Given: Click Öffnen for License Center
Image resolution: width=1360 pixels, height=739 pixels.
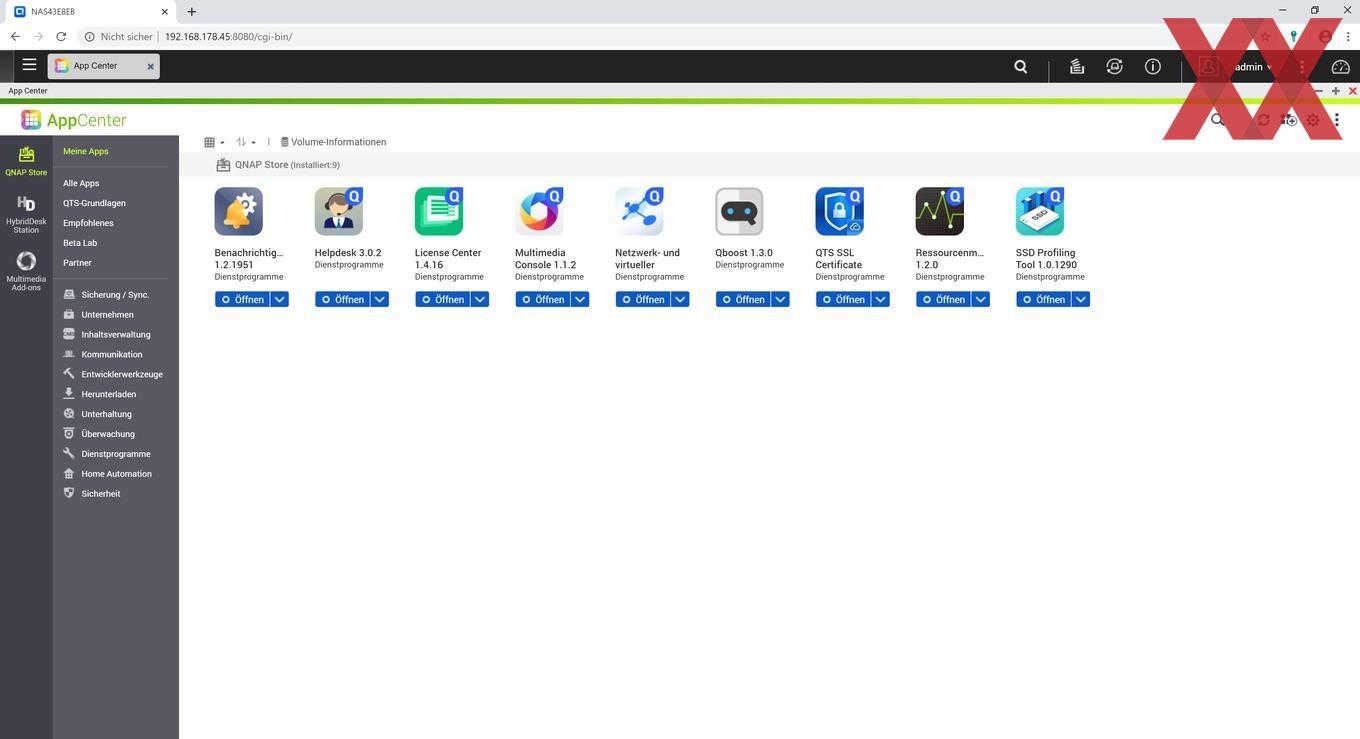Looking at the screenshot, I should pos(442,299).
